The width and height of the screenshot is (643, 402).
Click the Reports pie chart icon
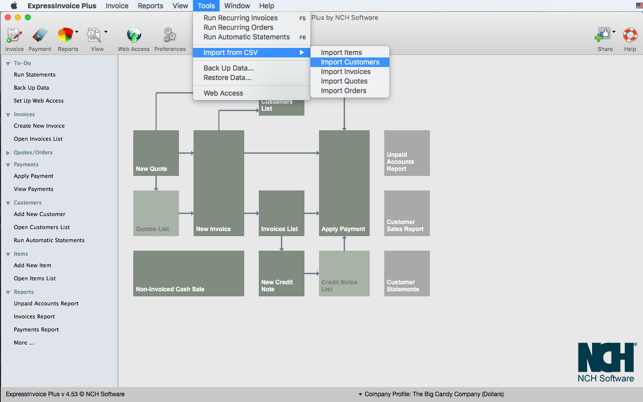66,38
